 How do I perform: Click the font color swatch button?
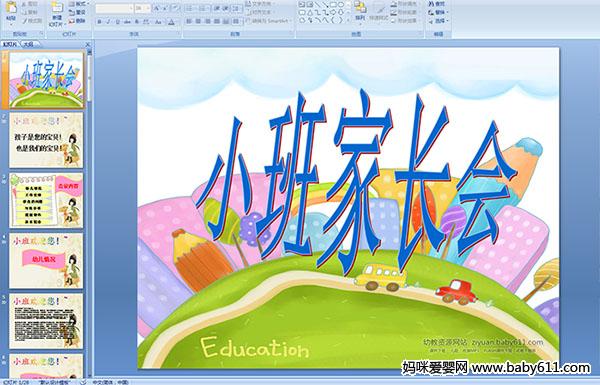[x=171, y=22]
